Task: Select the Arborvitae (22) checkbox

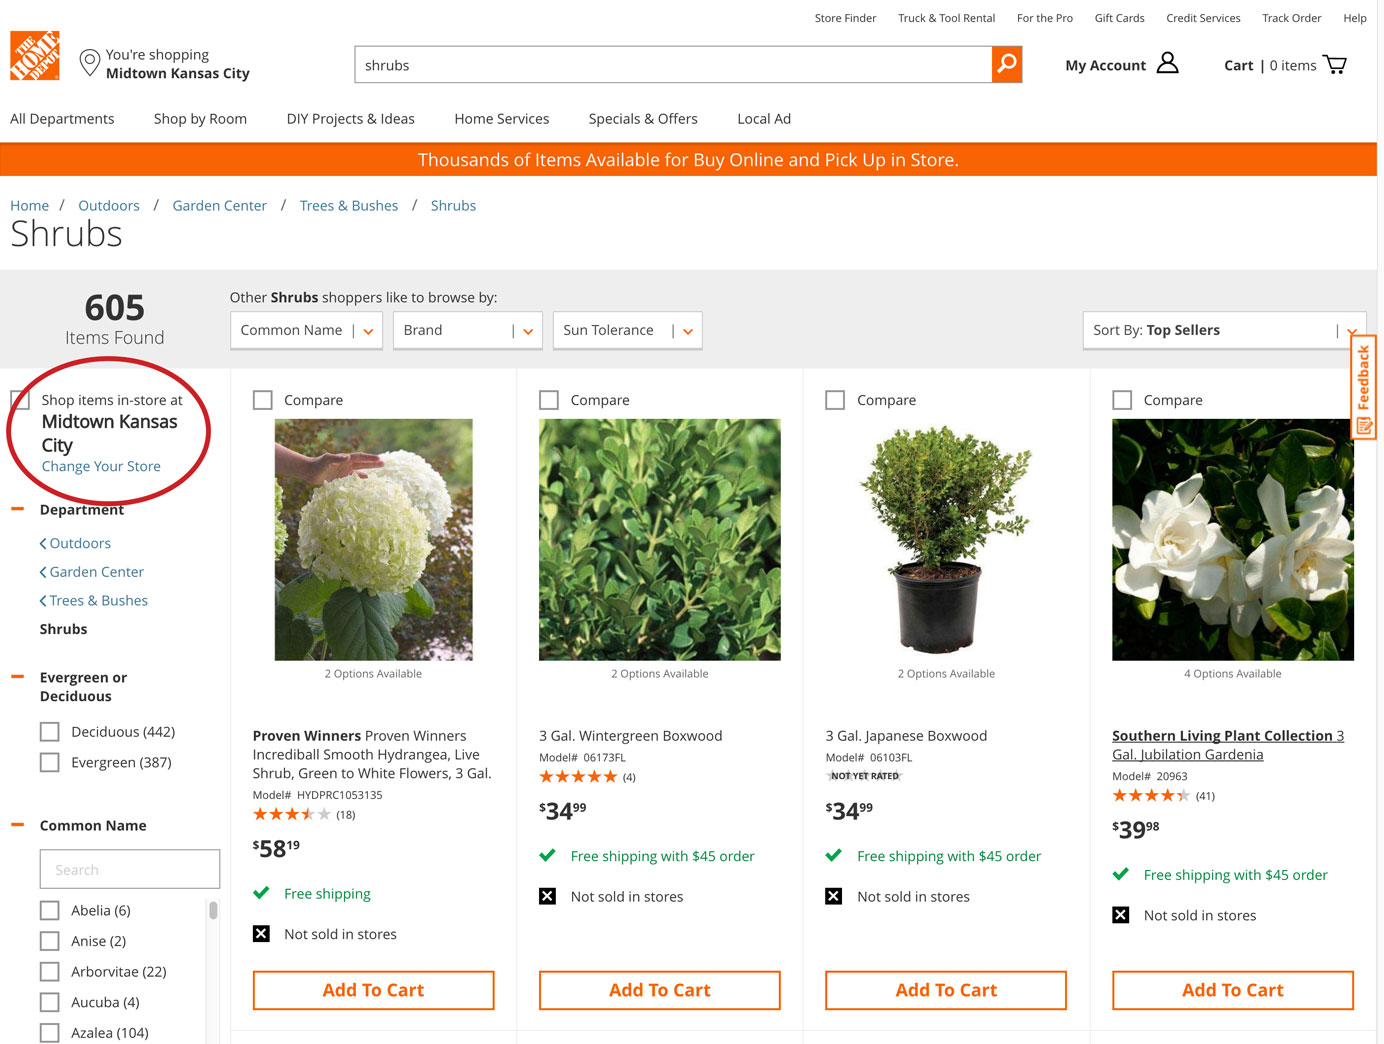Action: tap(50, 971)
